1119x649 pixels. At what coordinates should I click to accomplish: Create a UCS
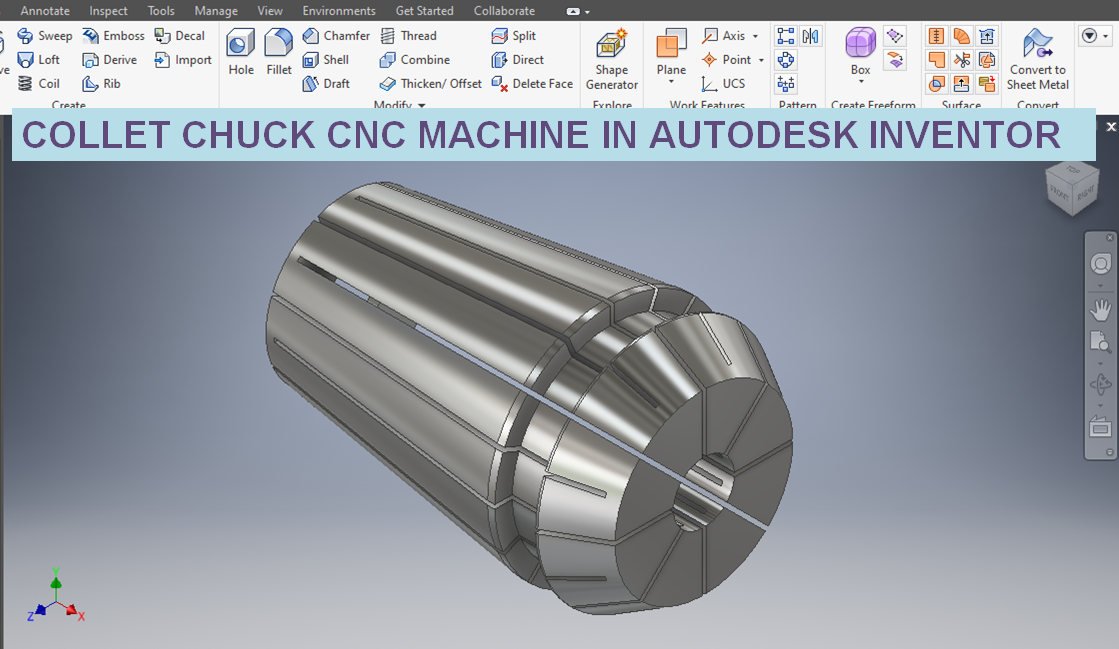click(724, 84)
